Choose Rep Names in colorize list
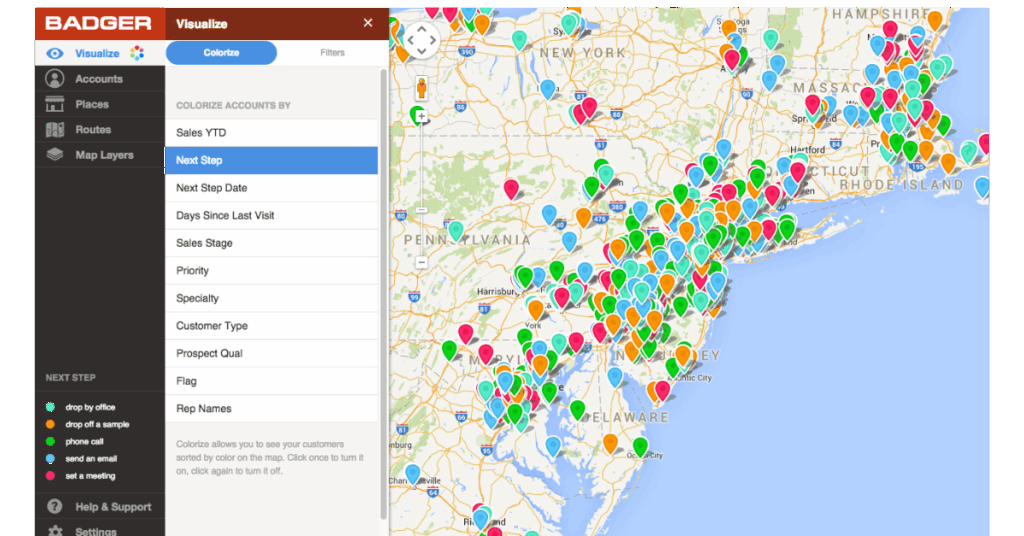The width and height of the screenshot is (1024, 536). point(271,409)
